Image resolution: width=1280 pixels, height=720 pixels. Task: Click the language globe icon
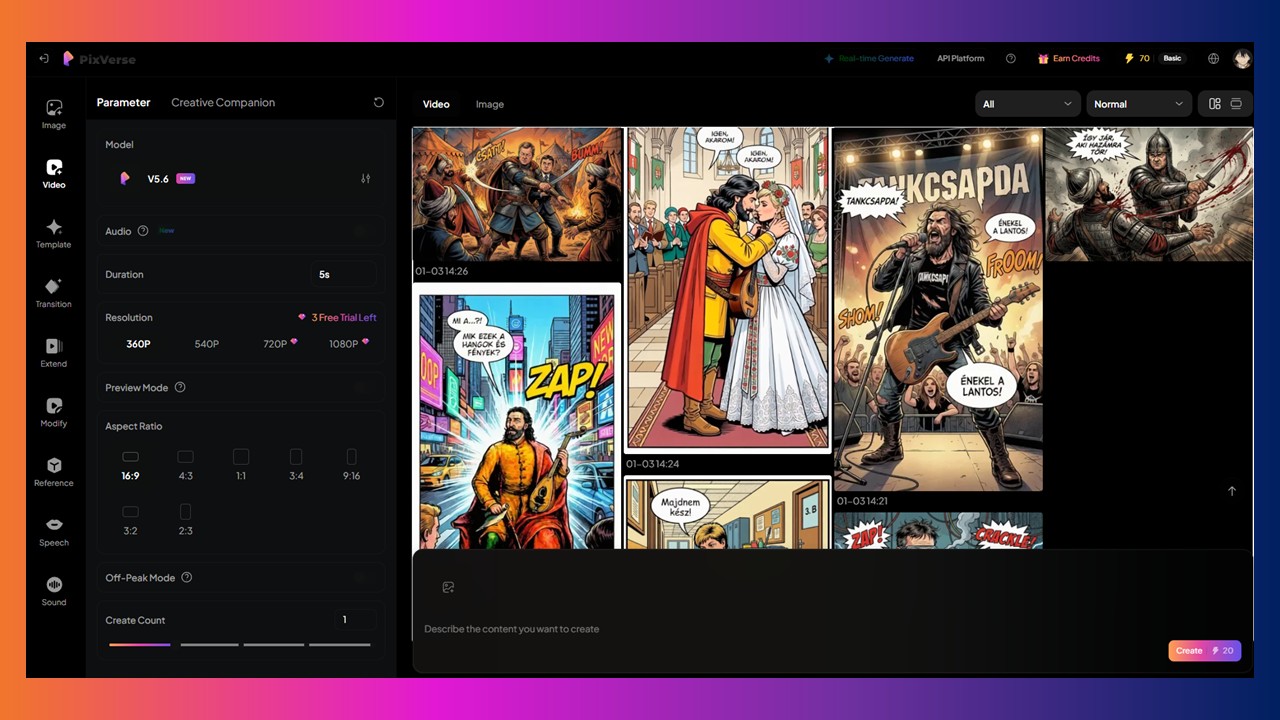(x=1213, y=59)
